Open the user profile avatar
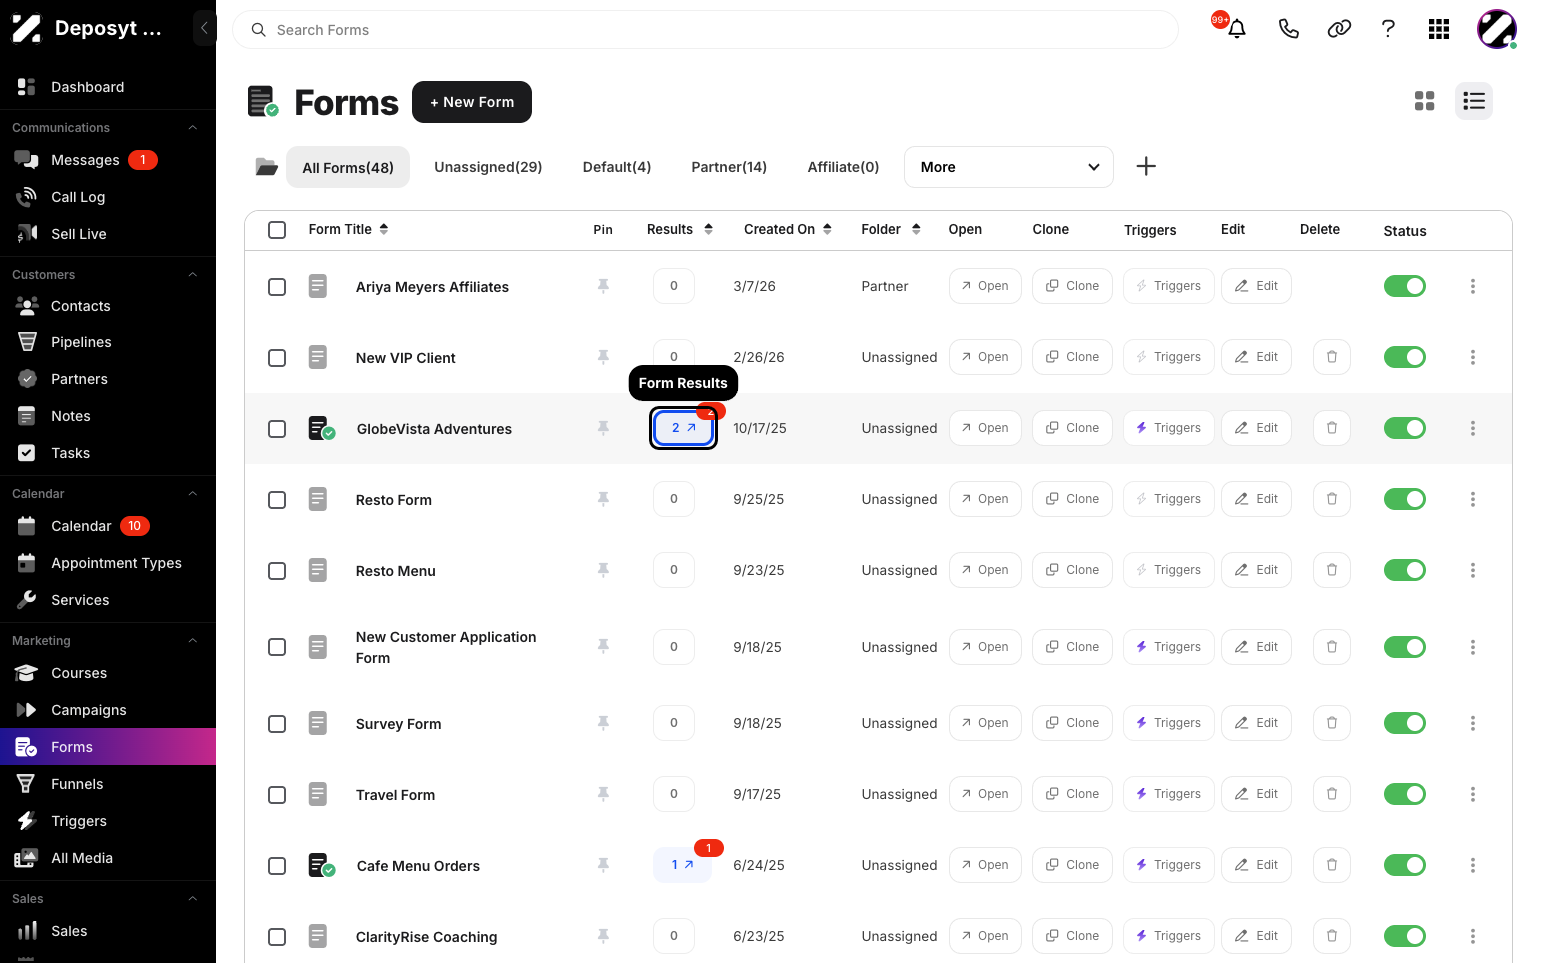Image resolution: width=1541 pixels, height=963 pixels. [1497, 29]
